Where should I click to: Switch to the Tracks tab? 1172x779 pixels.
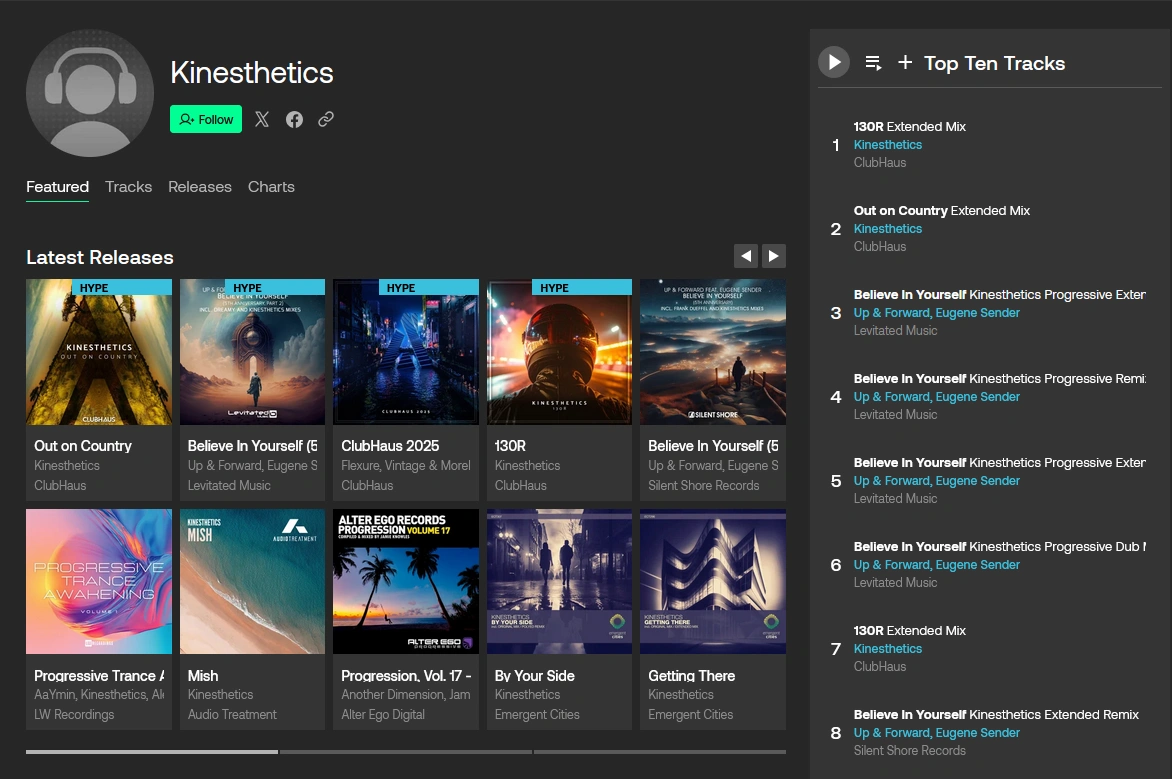pyautogui.click(x=129, y=187)
